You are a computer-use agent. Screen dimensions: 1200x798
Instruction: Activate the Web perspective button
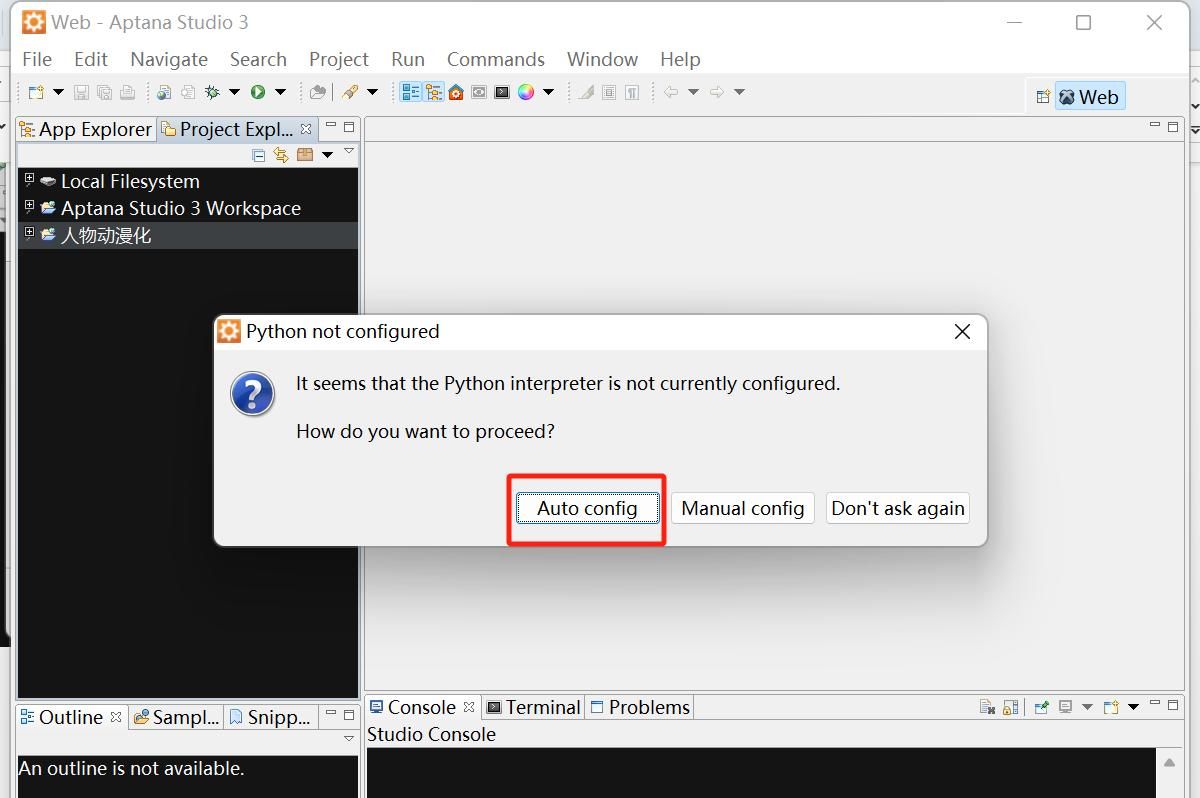[1090, 96]
